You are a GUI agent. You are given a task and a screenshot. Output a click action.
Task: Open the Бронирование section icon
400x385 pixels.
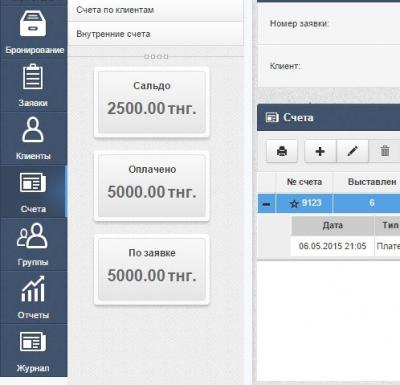pyautogui.click(x=33, y=24)
